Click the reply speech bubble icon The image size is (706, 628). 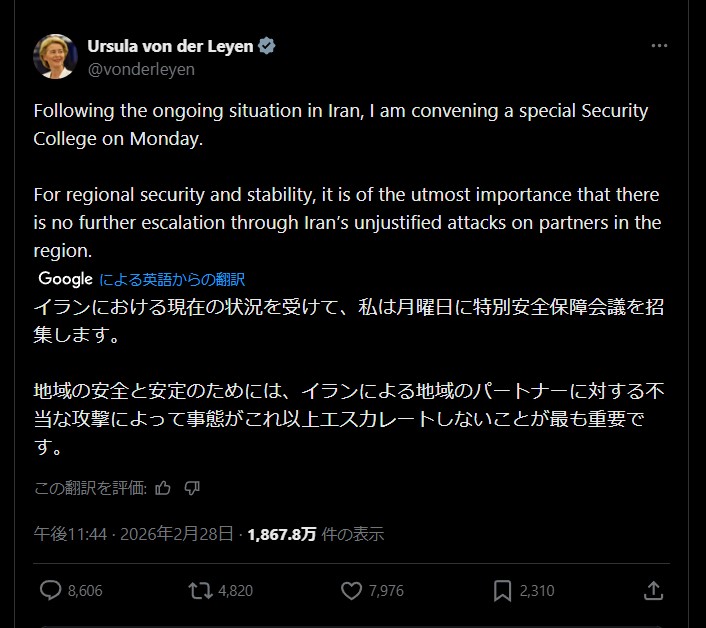[x=51, y=590]
